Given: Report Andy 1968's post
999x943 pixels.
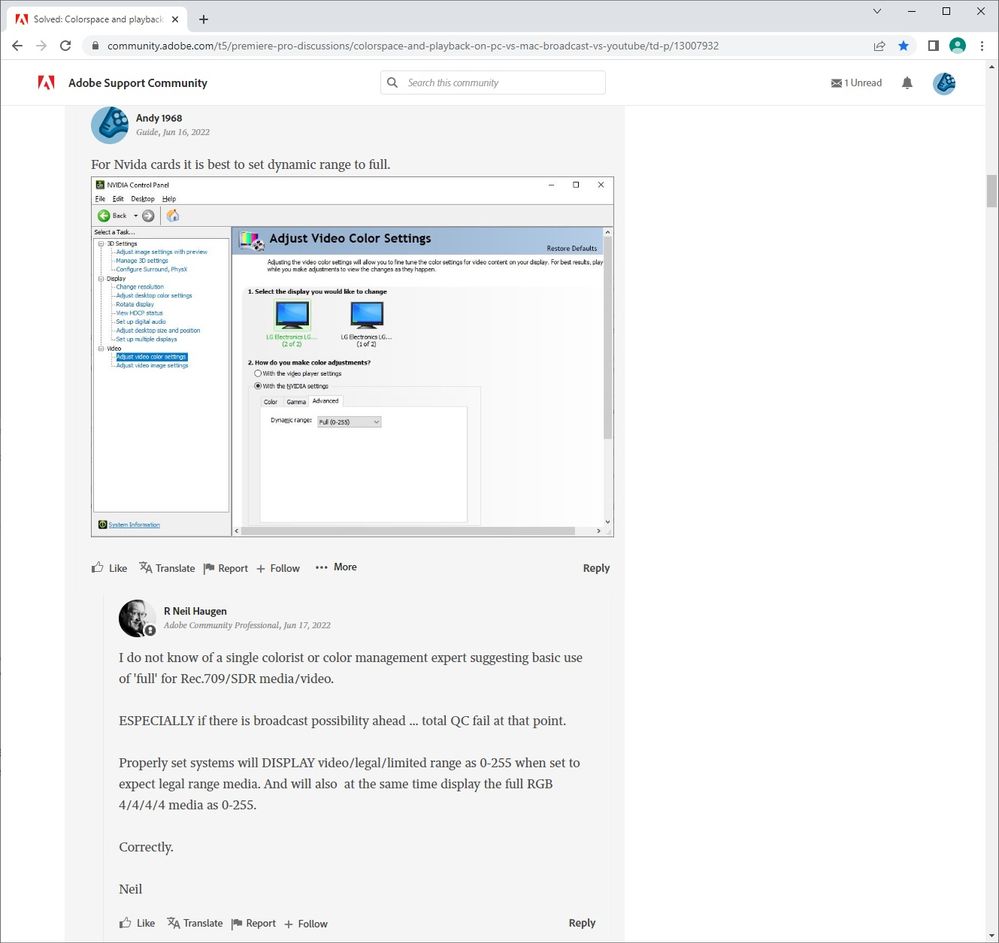Looking at the screenshot, I should coord(226,568).
